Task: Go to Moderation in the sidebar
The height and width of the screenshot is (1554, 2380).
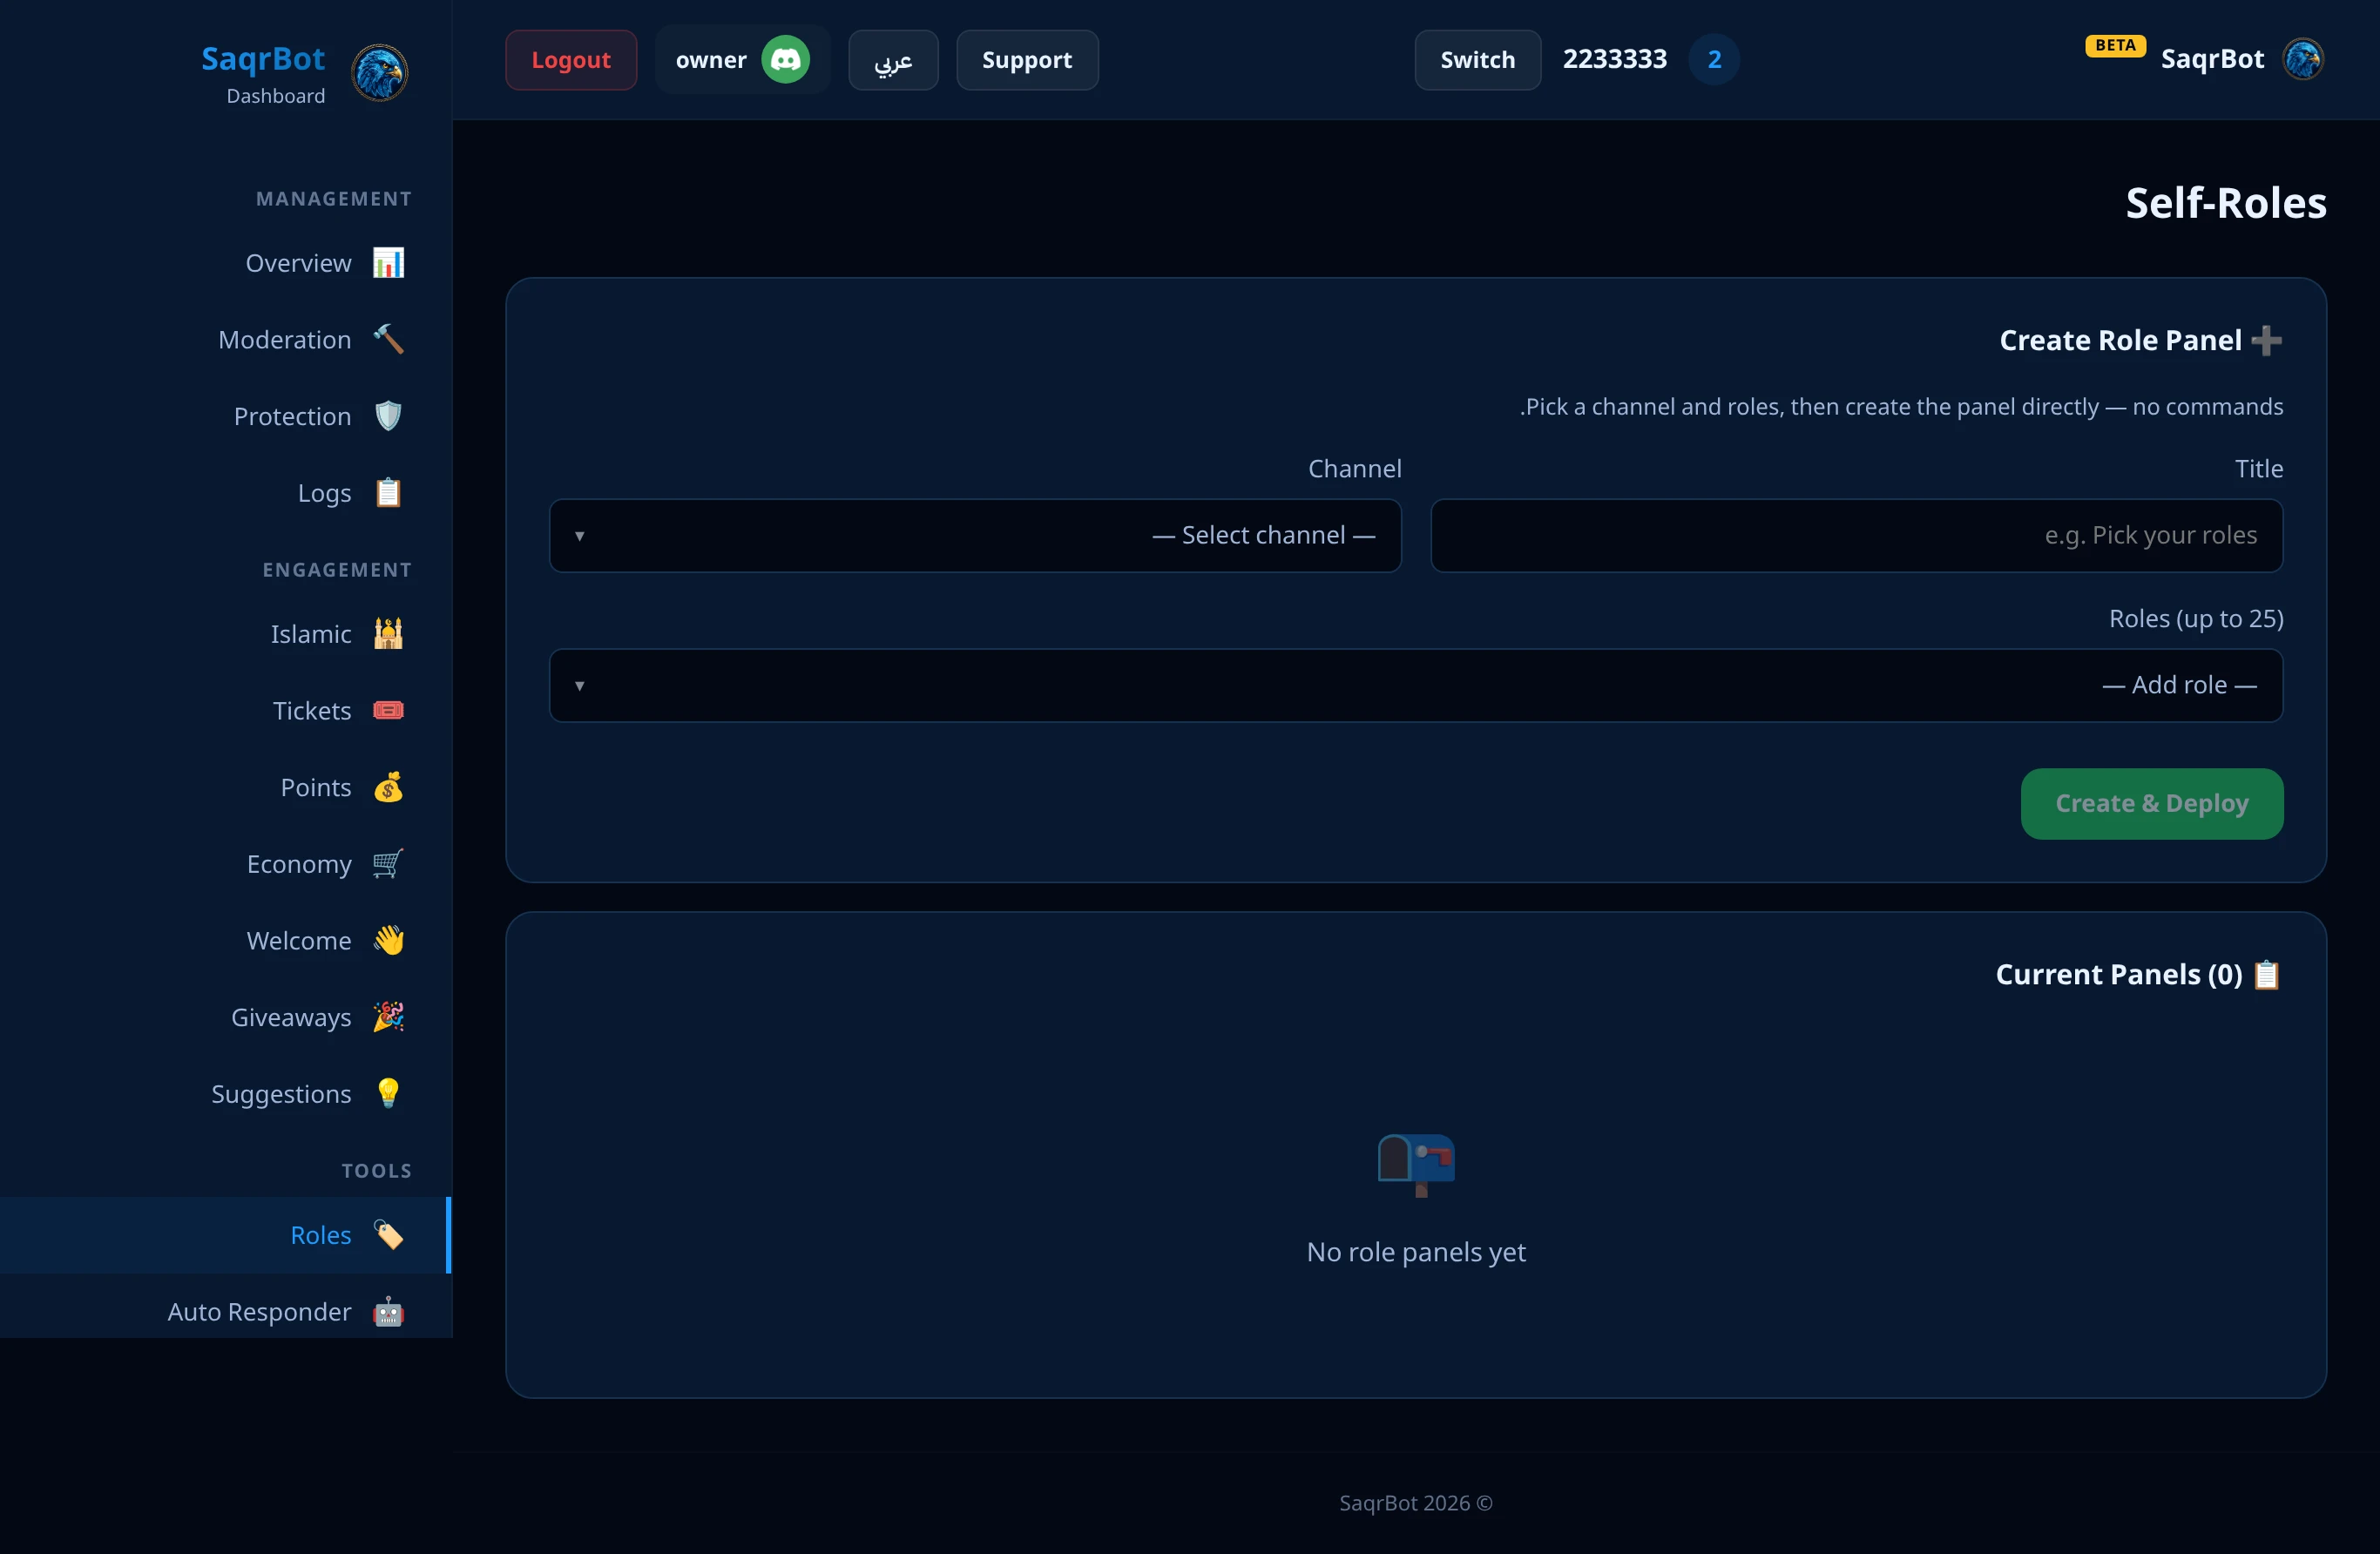Action: tap(226, 340)
